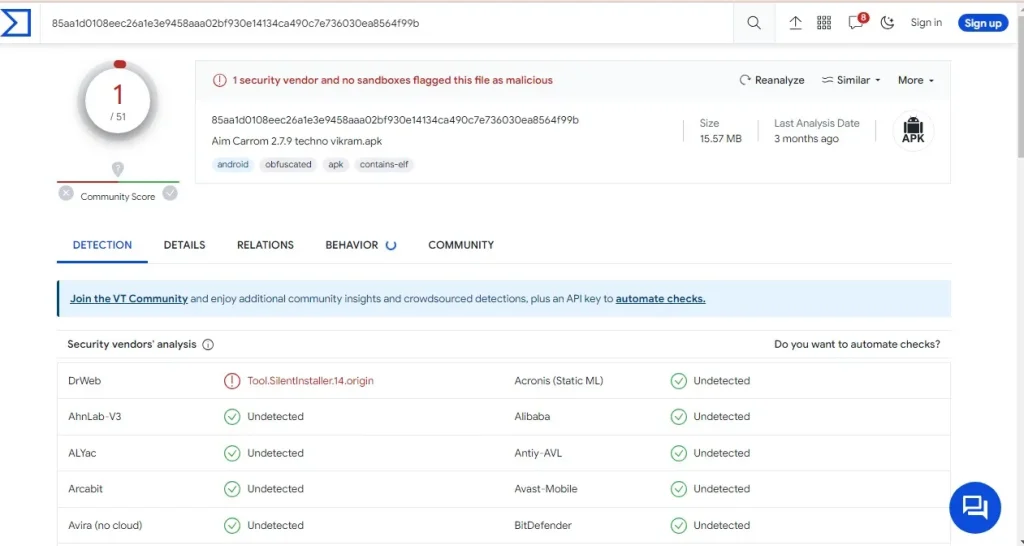This screenshot has height=546, width=1024.
Task: Switch to the RELATIONS tab
Action: point(265,245)
